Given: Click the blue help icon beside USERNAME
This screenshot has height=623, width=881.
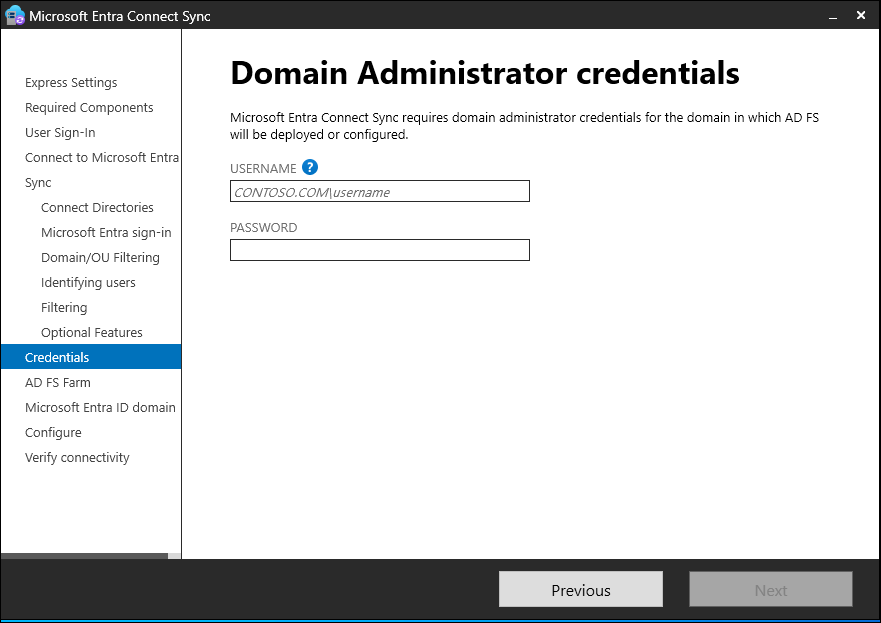Looking at the screenshot, I should 310,168.
